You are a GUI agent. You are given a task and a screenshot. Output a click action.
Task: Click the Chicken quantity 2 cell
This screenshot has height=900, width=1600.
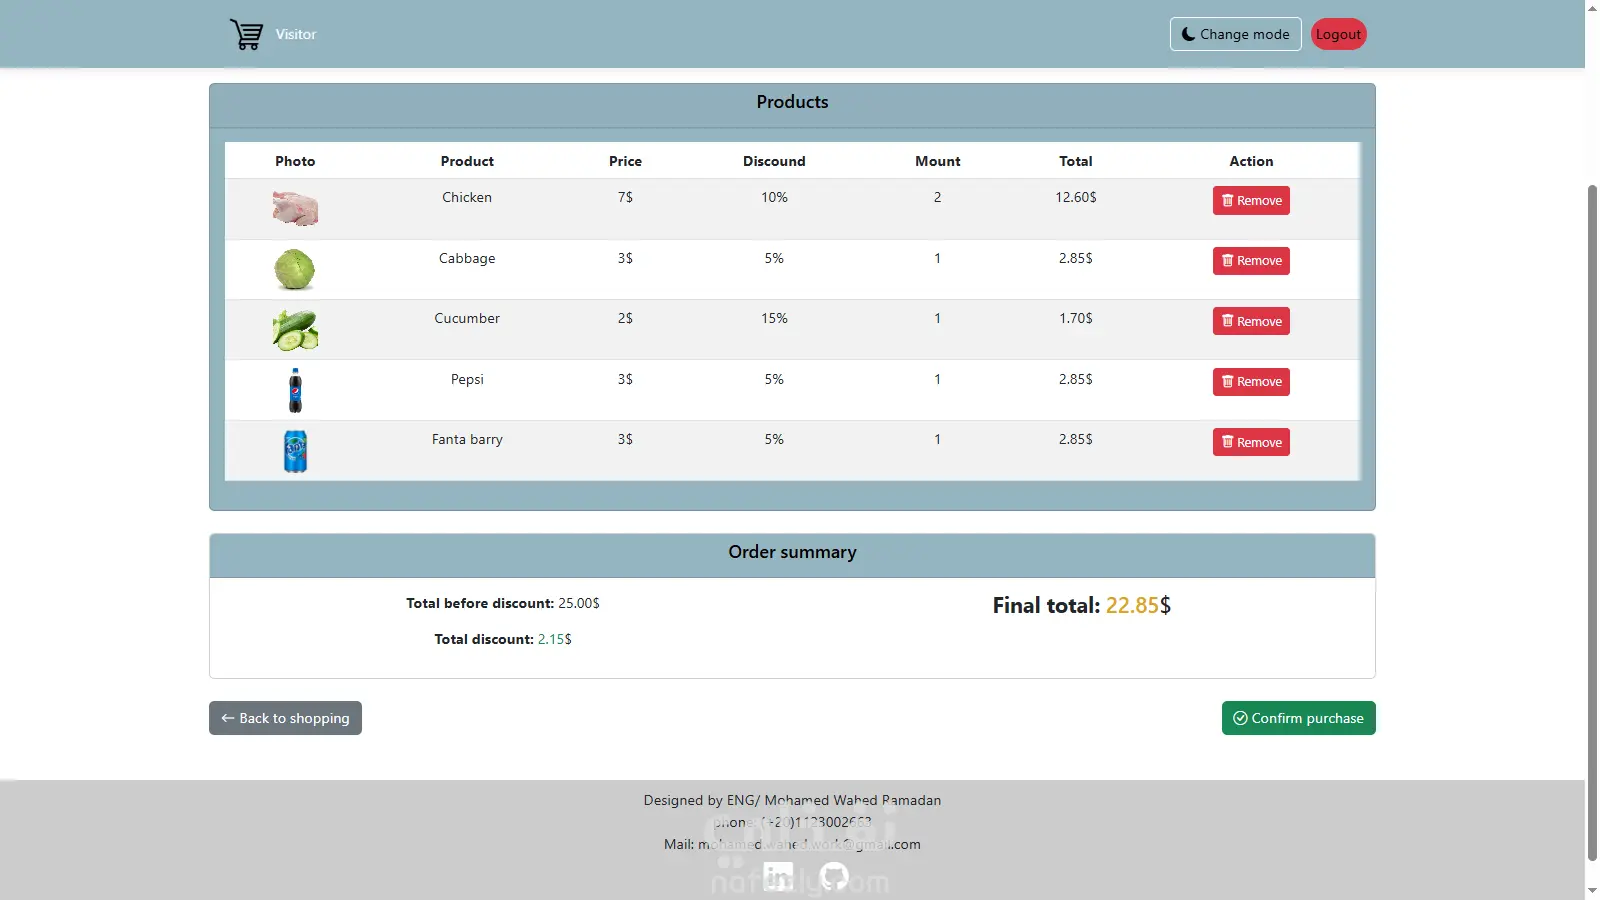tap(937, 197)
